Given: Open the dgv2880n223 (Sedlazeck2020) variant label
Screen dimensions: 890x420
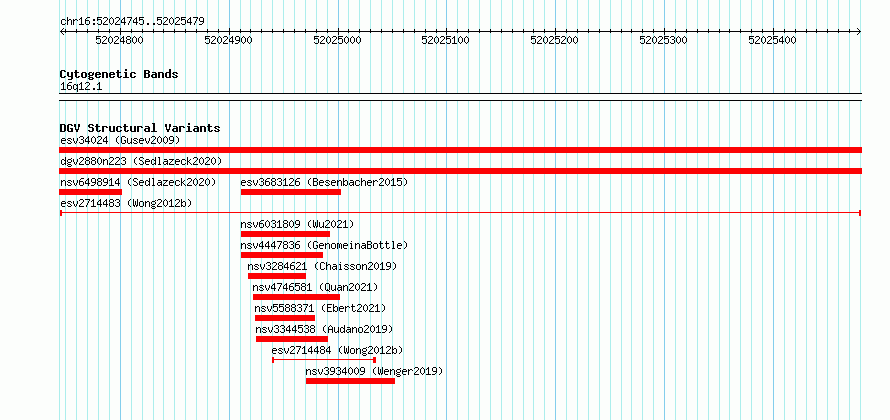Looking at the screenshot, I should (141, 161).
